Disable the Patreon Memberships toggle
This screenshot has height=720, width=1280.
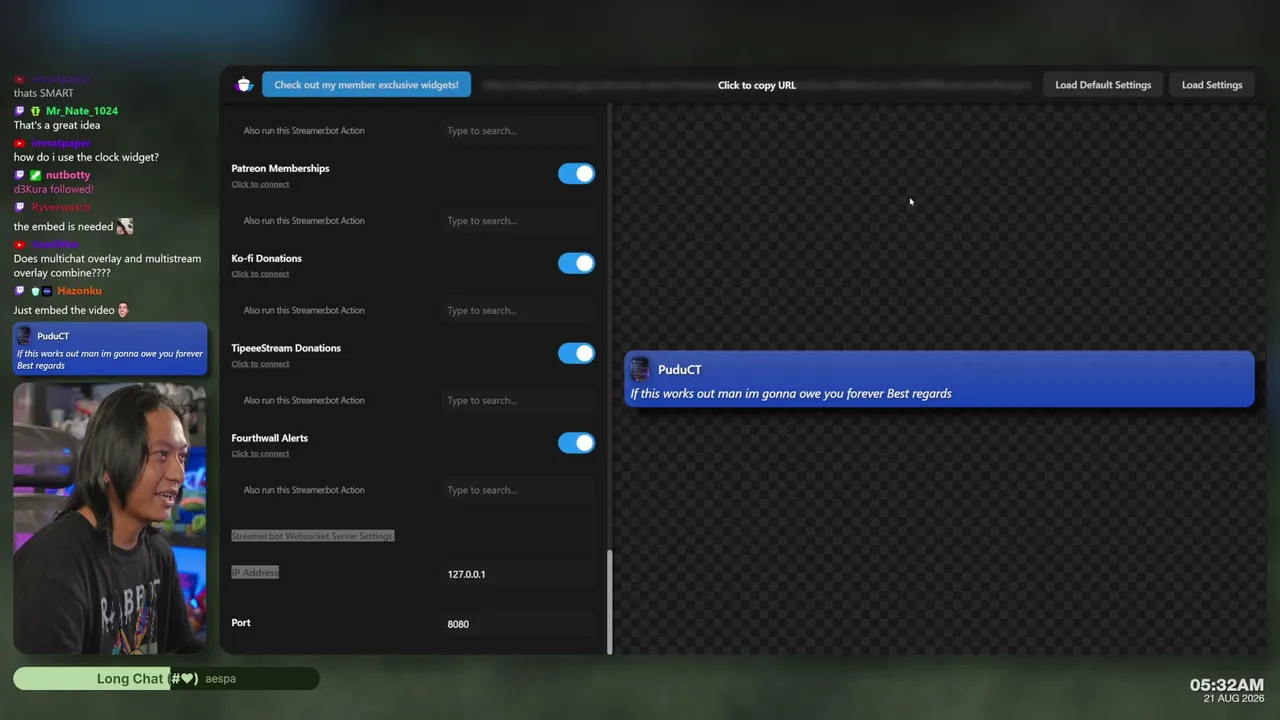[x=576, y=174]
